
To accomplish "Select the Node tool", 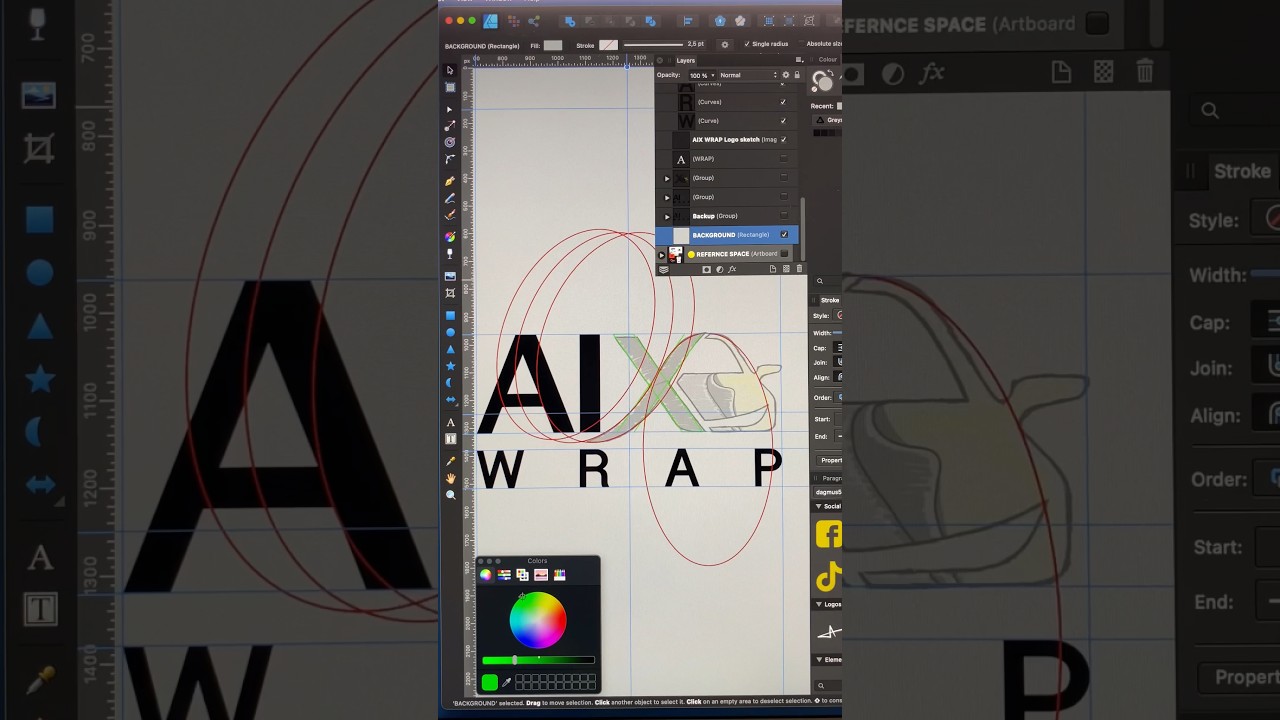I will click(450, 109).
